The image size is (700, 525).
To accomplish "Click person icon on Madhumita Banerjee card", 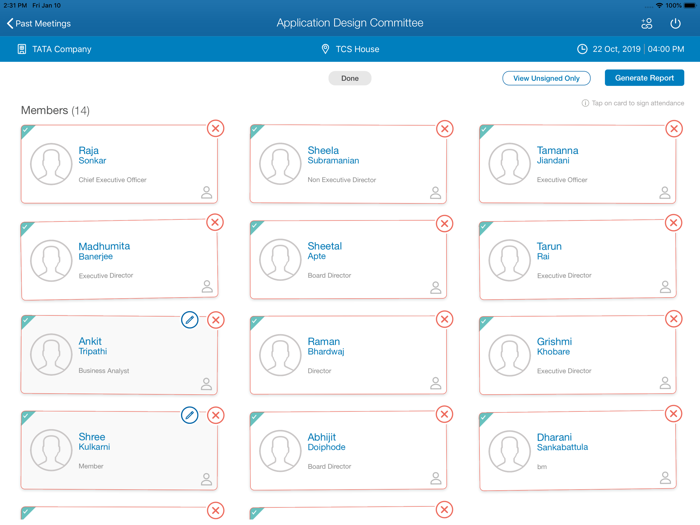I will (x=207, y=287).
